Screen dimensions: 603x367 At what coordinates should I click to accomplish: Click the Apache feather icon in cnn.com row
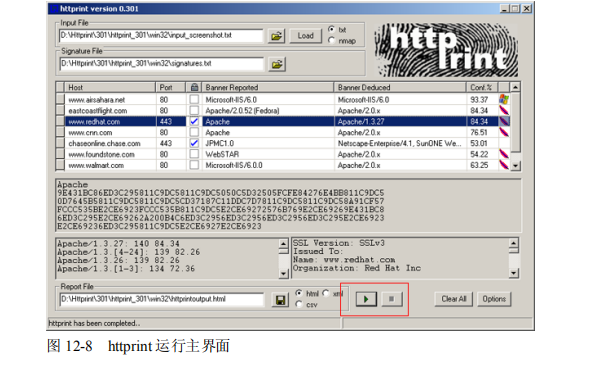coord(504,132)
